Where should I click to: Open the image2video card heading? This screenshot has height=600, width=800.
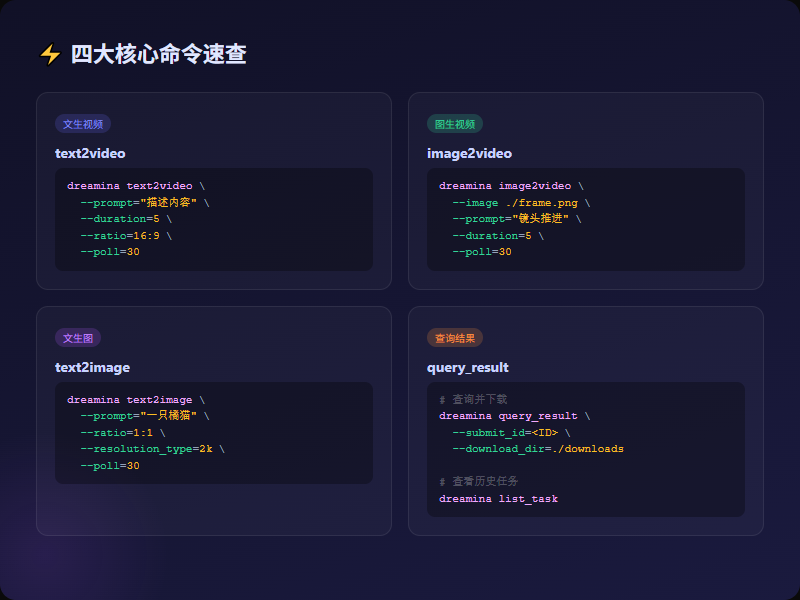[x=469, y=153]
